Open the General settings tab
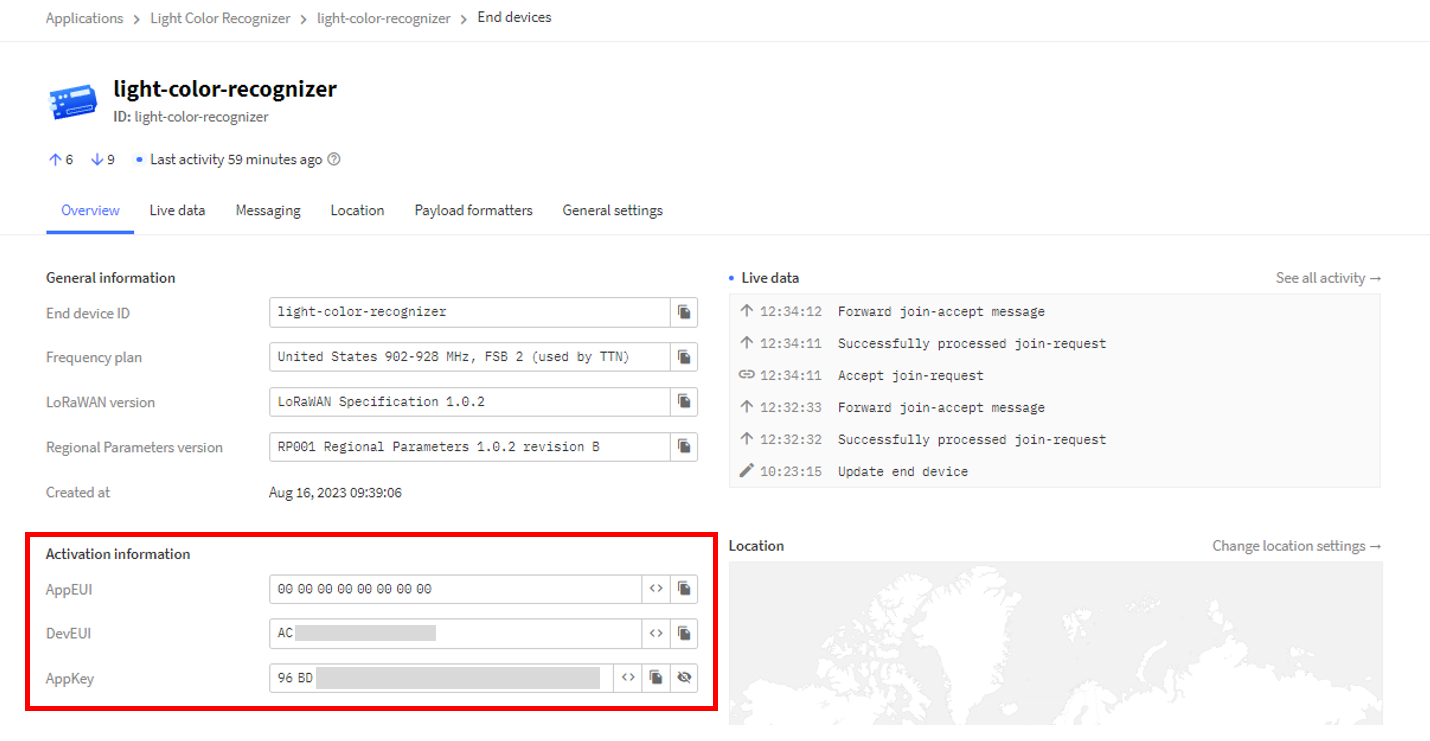This screenshot has height=741, width=1430. 612,210
